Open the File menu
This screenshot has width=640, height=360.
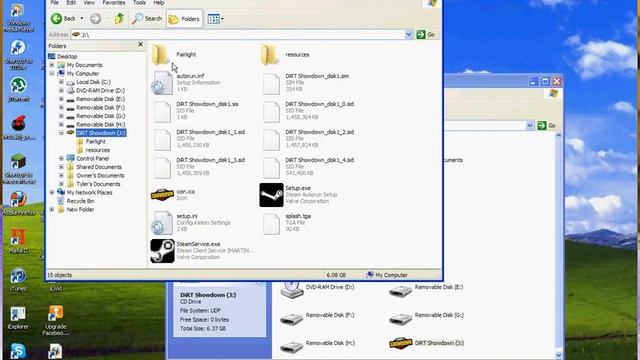pos(54,2)
